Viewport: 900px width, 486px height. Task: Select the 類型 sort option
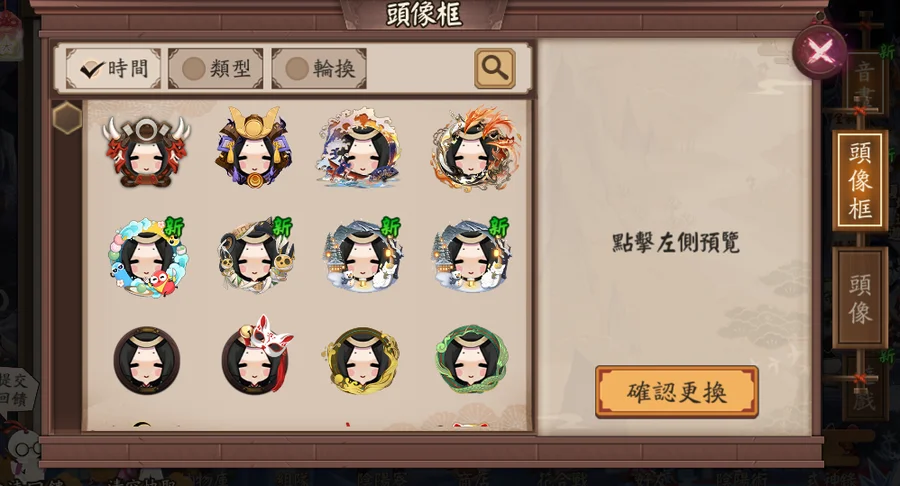pyautogui.click(x=216, y=69)
